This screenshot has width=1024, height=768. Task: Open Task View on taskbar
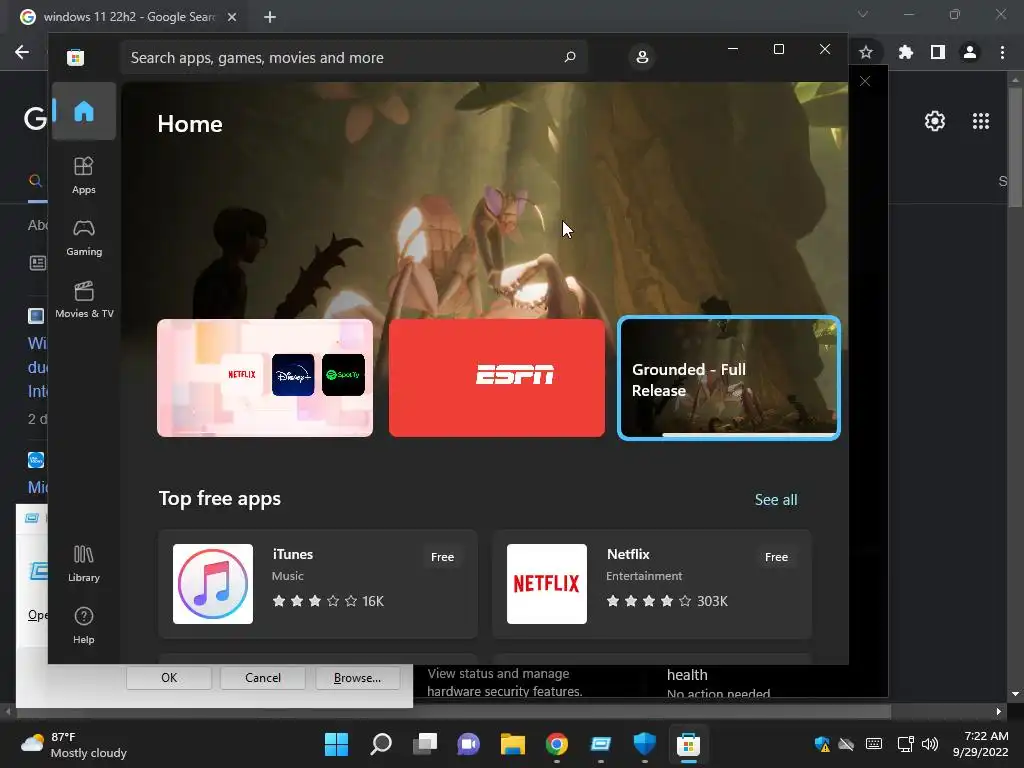pyautogui.click(x=424, y=744)
